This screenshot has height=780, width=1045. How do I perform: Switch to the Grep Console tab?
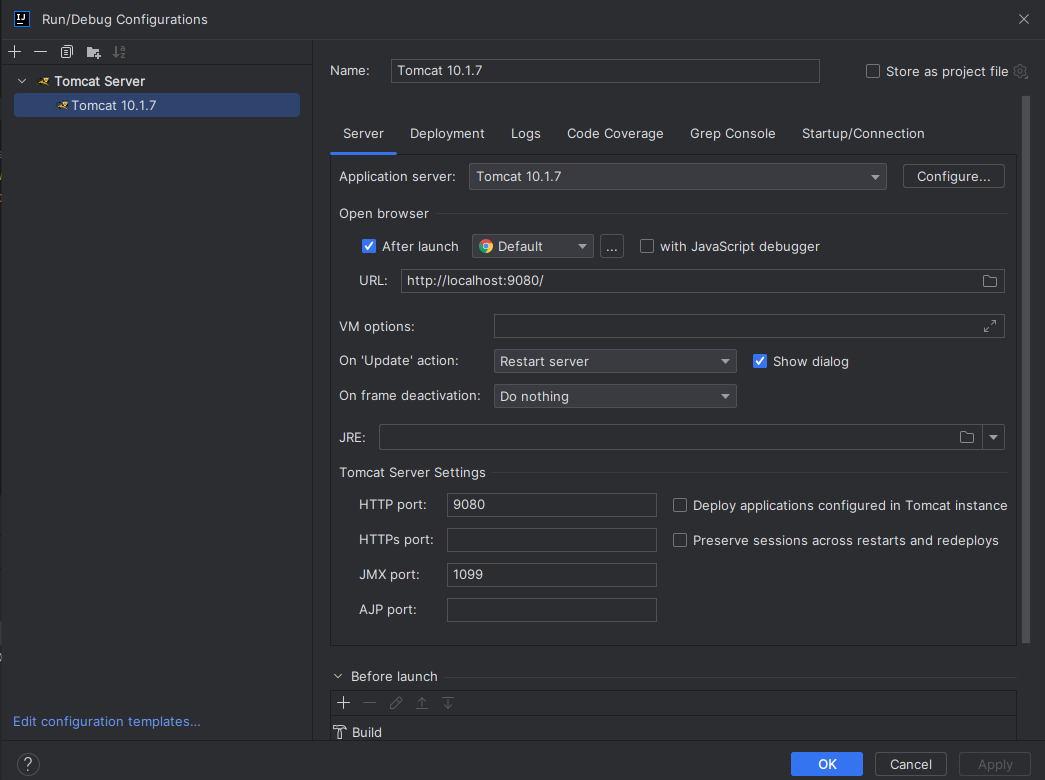tap(732, 133)
